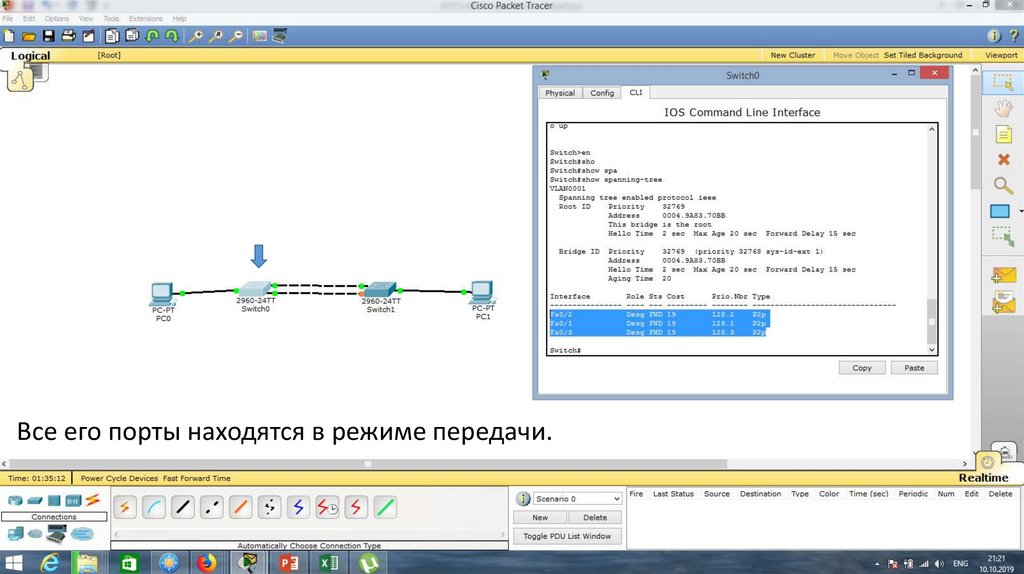
Task: Add a complex PDU envelope
Action: tap(1003, 302)
